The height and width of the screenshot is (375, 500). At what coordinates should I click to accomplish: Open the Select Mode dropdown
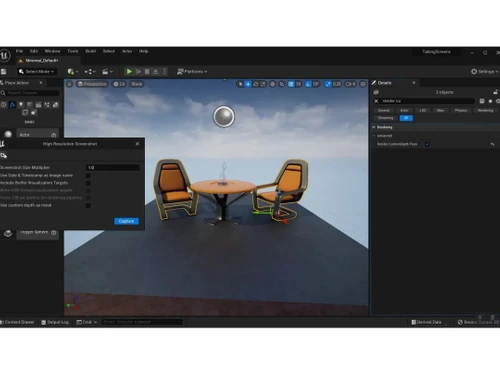(36, 72)
